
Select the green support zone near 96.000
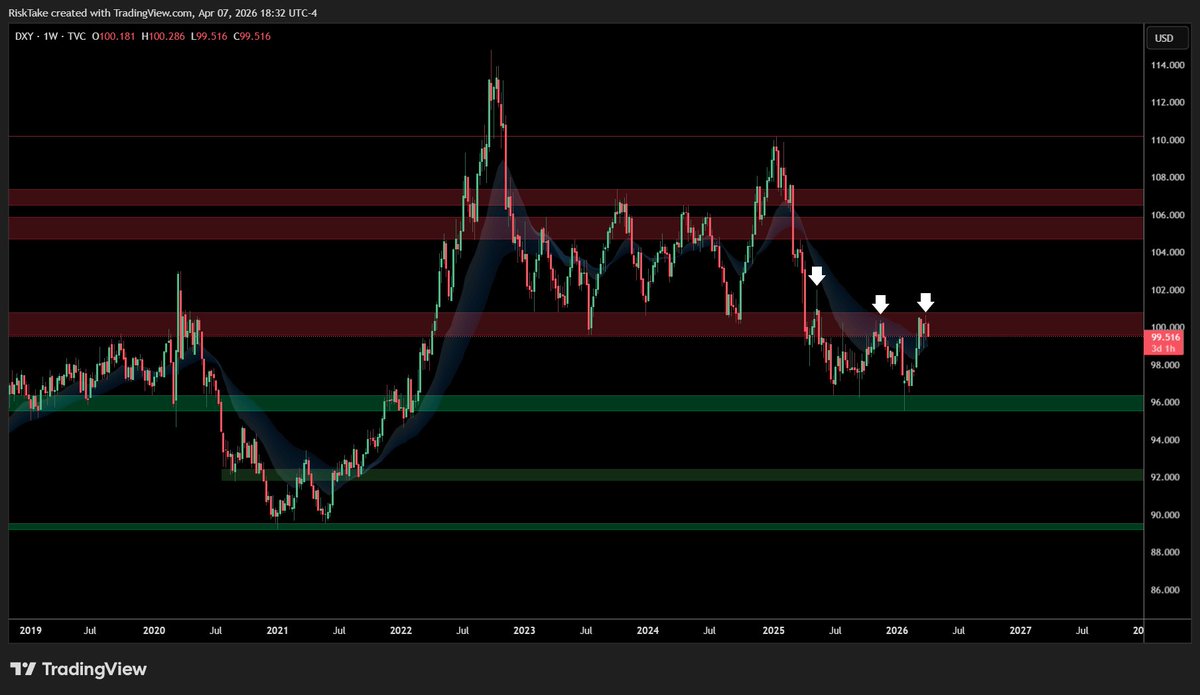(x=575, y=403)
